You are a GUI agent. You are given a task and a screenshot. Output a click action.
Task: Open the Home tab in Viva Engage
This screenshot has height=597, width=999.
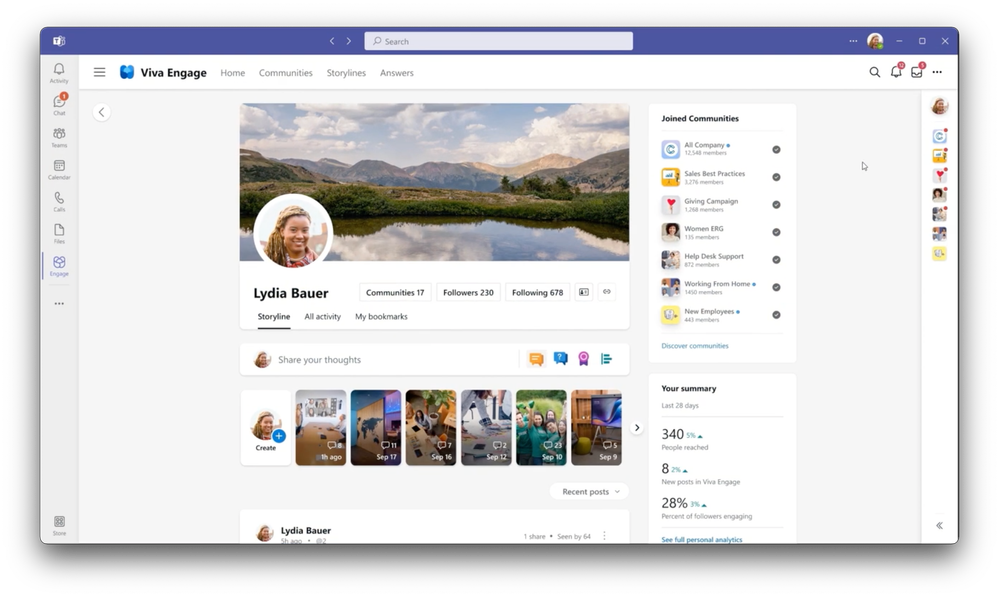pos(233,73)
